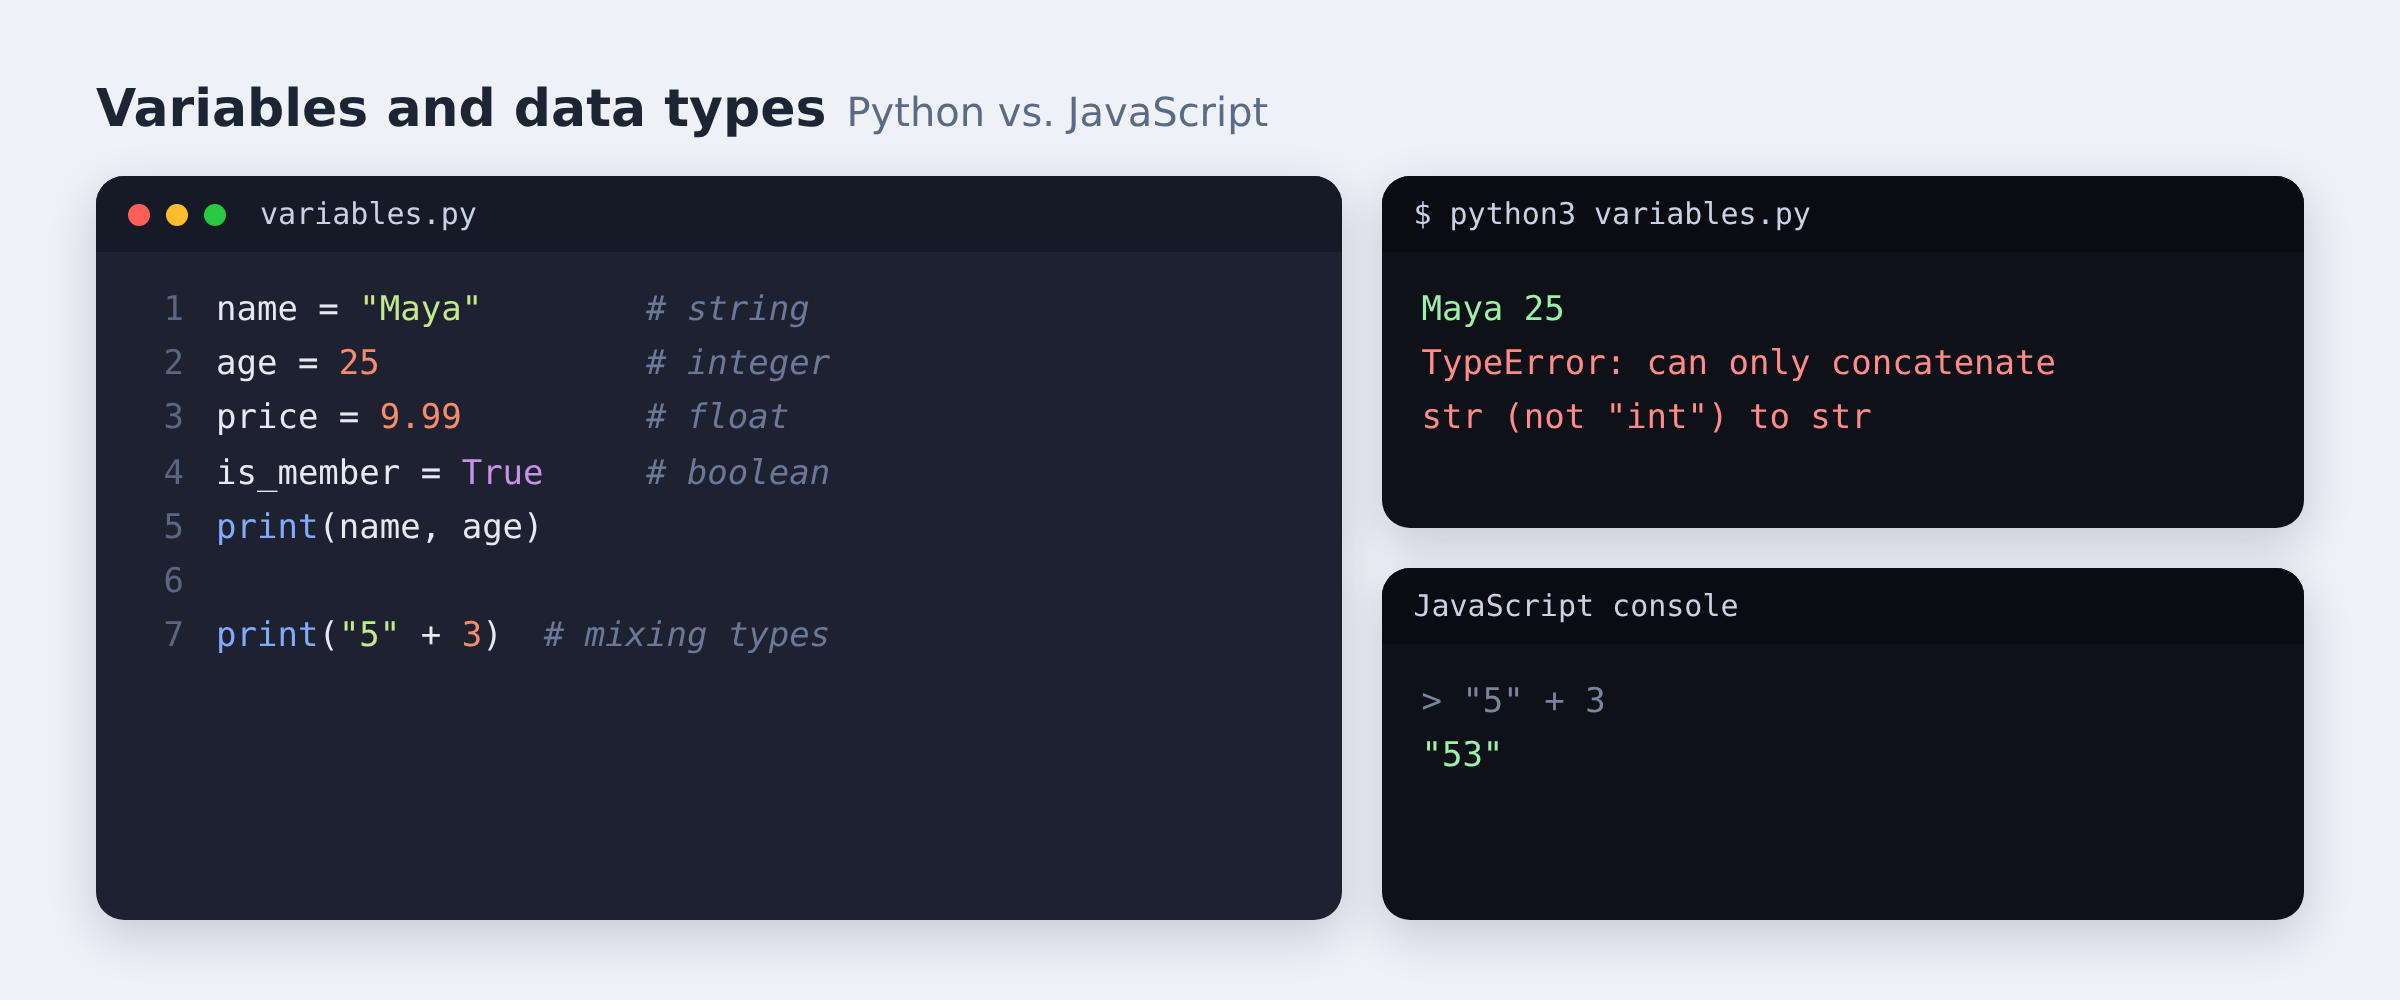This screenshot has height=1000, width=2400.
Task: Click the yellow minimize dot in editor
Action: (177, 215)
